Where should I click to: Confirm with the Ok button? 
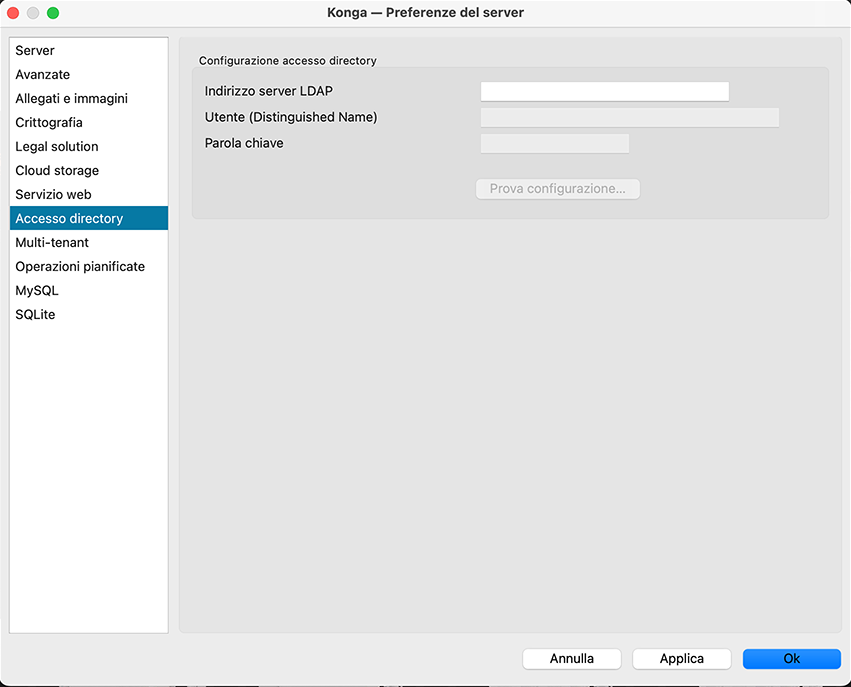coord(791,659)
